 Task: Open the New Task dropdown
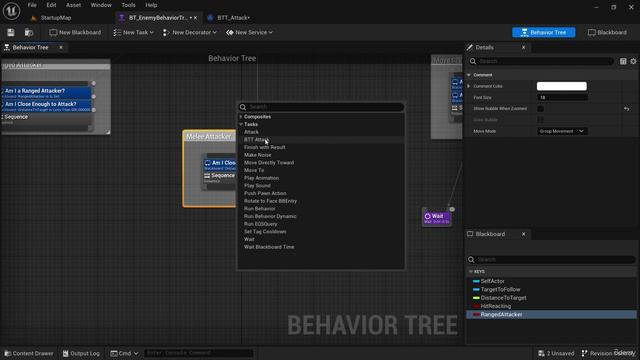click(133, 32)
